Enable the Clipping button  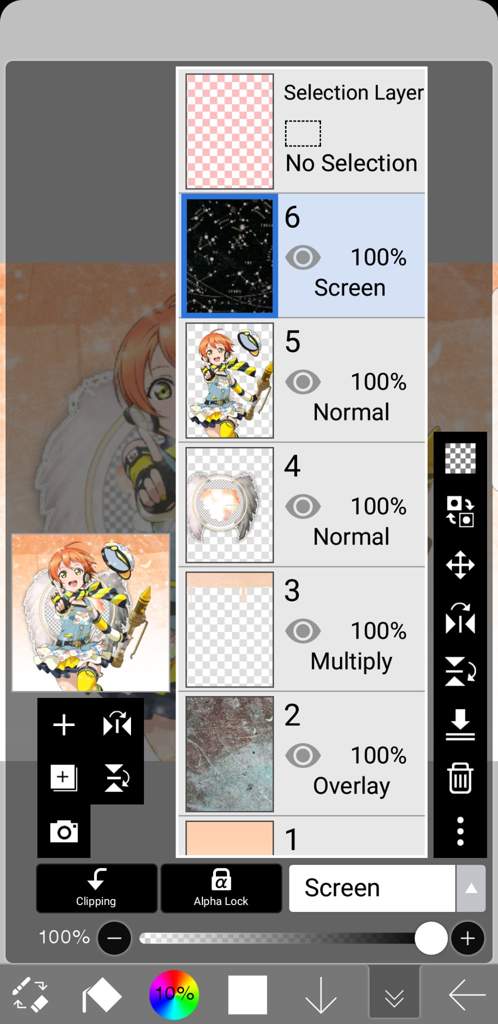pyautogui.click(x=97, y=888)
